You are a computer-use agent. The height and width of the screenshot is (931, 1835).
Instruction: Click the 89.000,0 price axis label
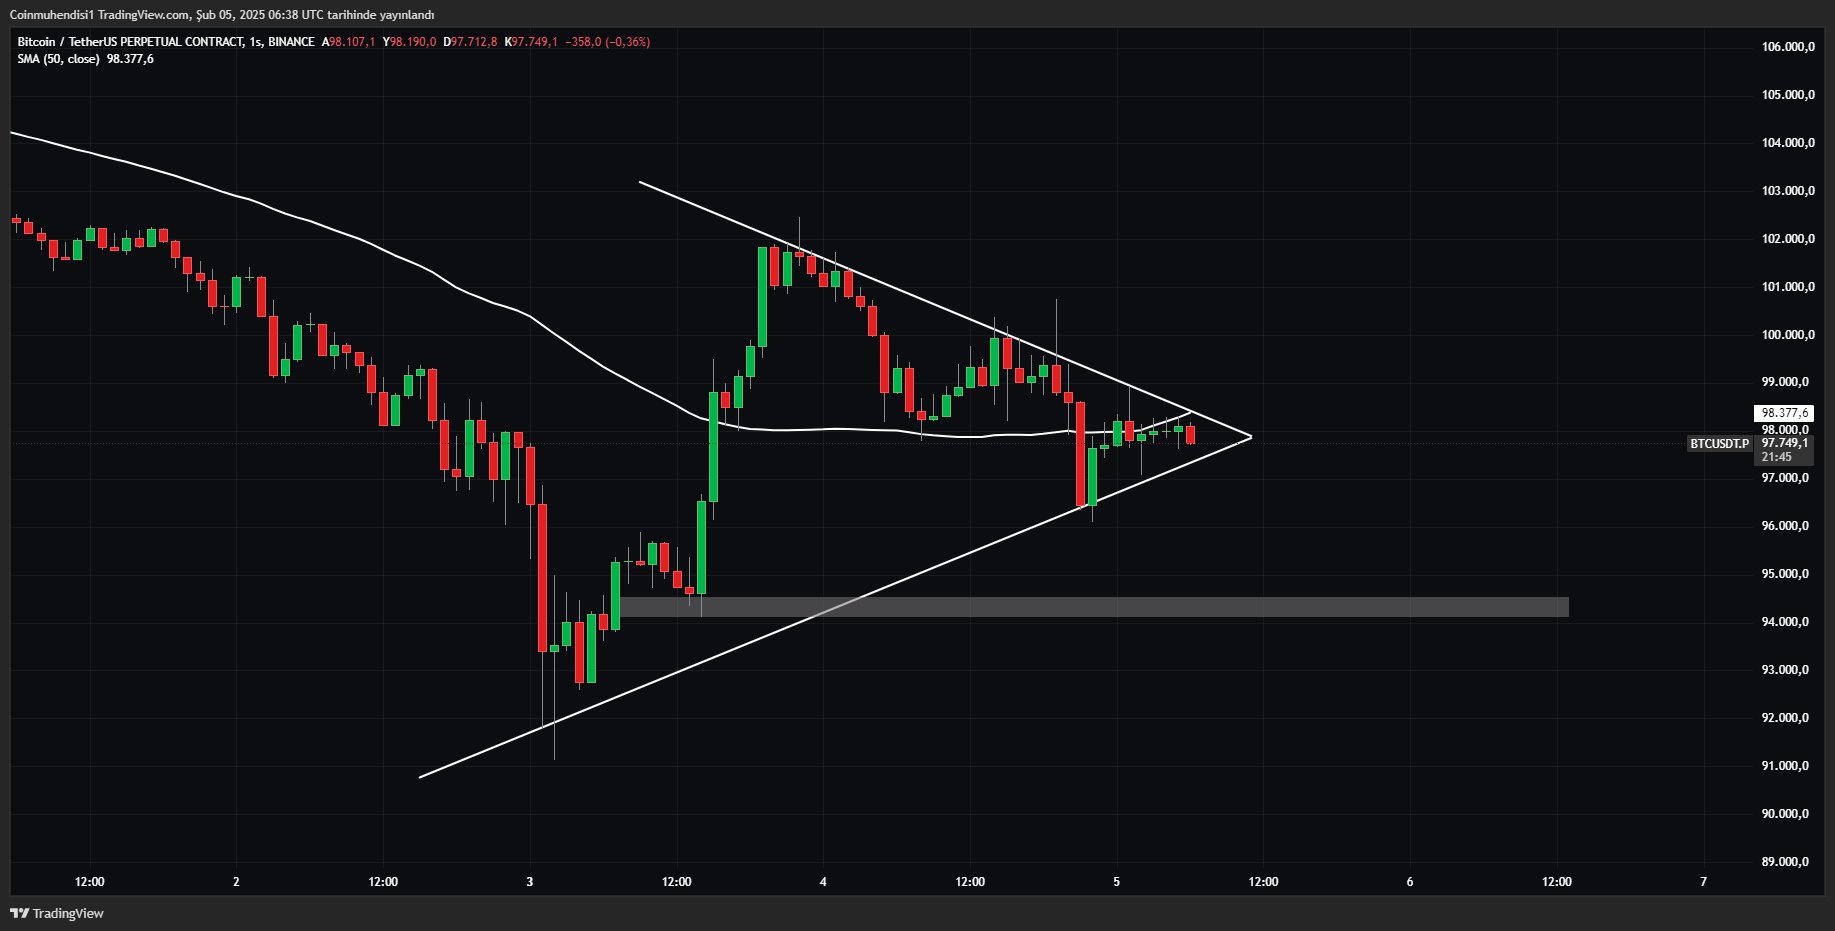[1785, 862]
